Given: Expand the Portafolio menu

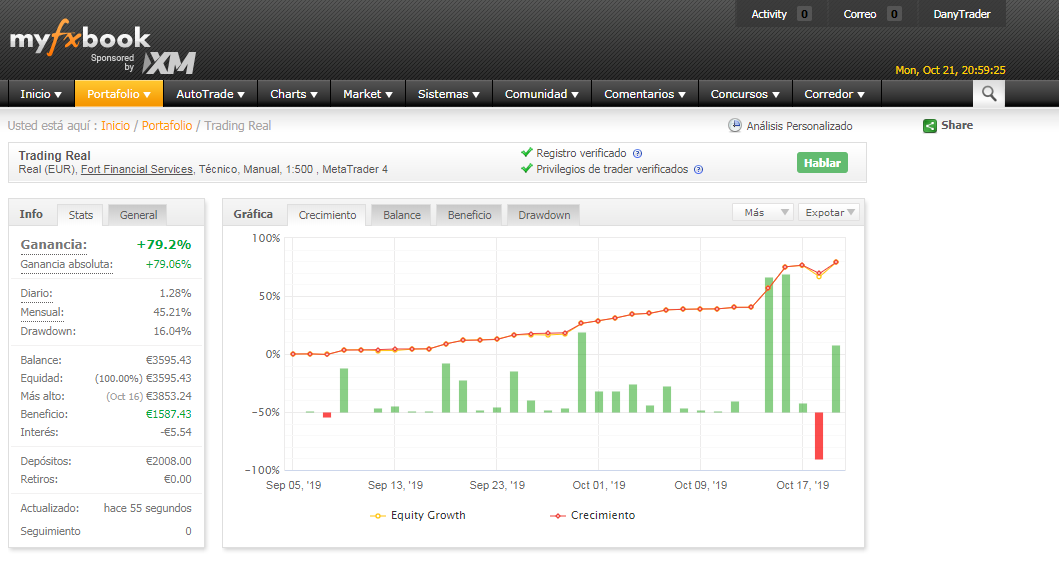Looking at the screenshot, I should click(x=118, y=94).
